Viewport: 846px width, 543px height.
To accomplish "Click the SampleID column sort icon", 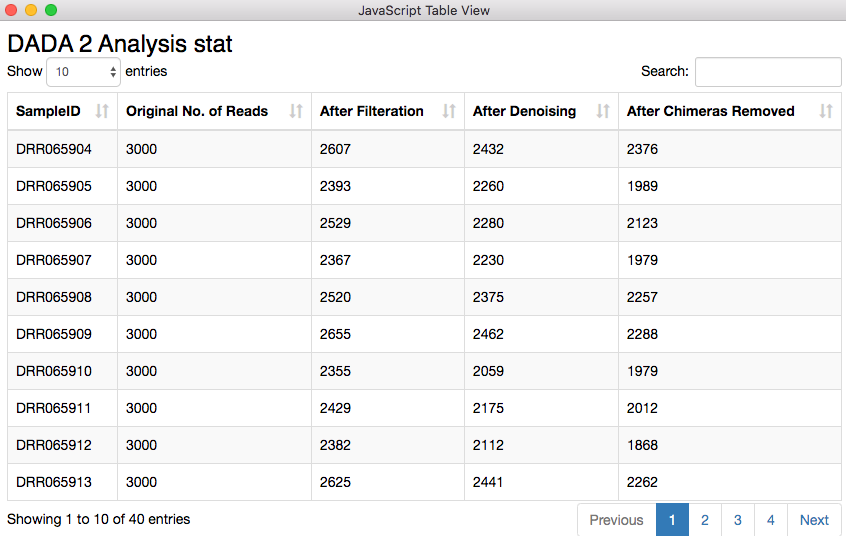I will [102, 111].
